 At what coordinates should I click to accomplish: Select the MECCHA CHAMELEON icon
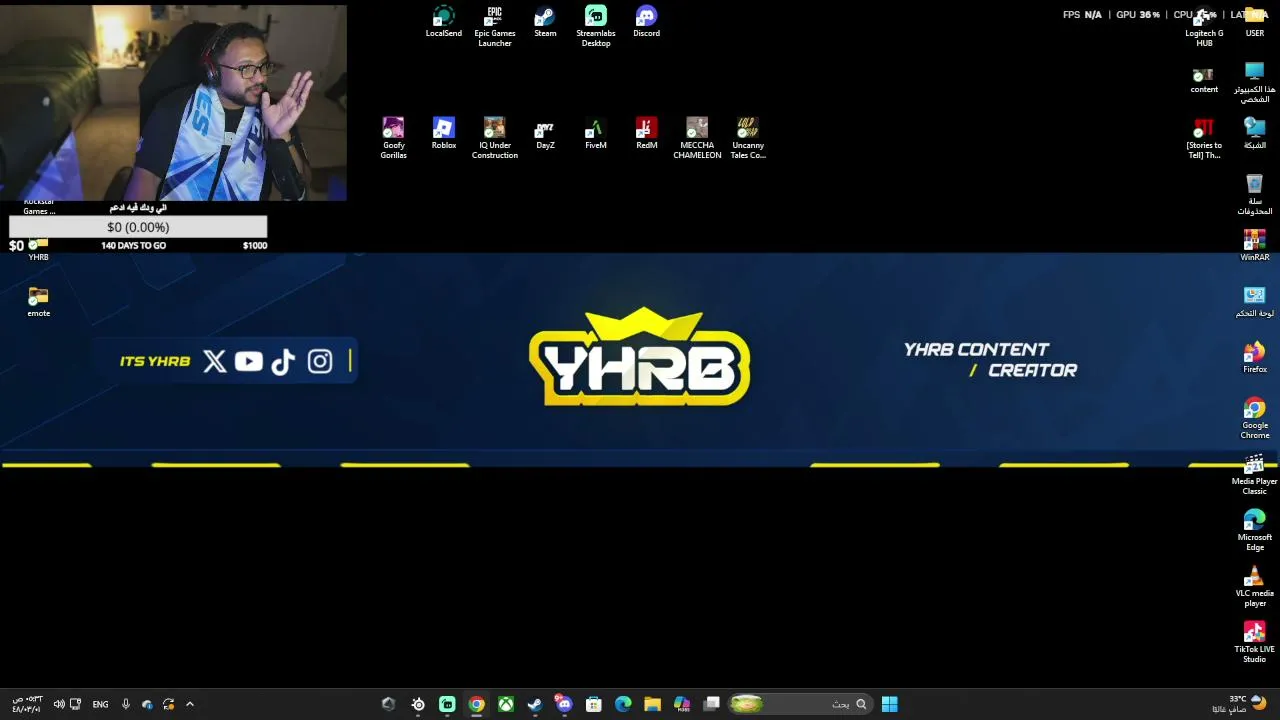[x=697, y=139]
